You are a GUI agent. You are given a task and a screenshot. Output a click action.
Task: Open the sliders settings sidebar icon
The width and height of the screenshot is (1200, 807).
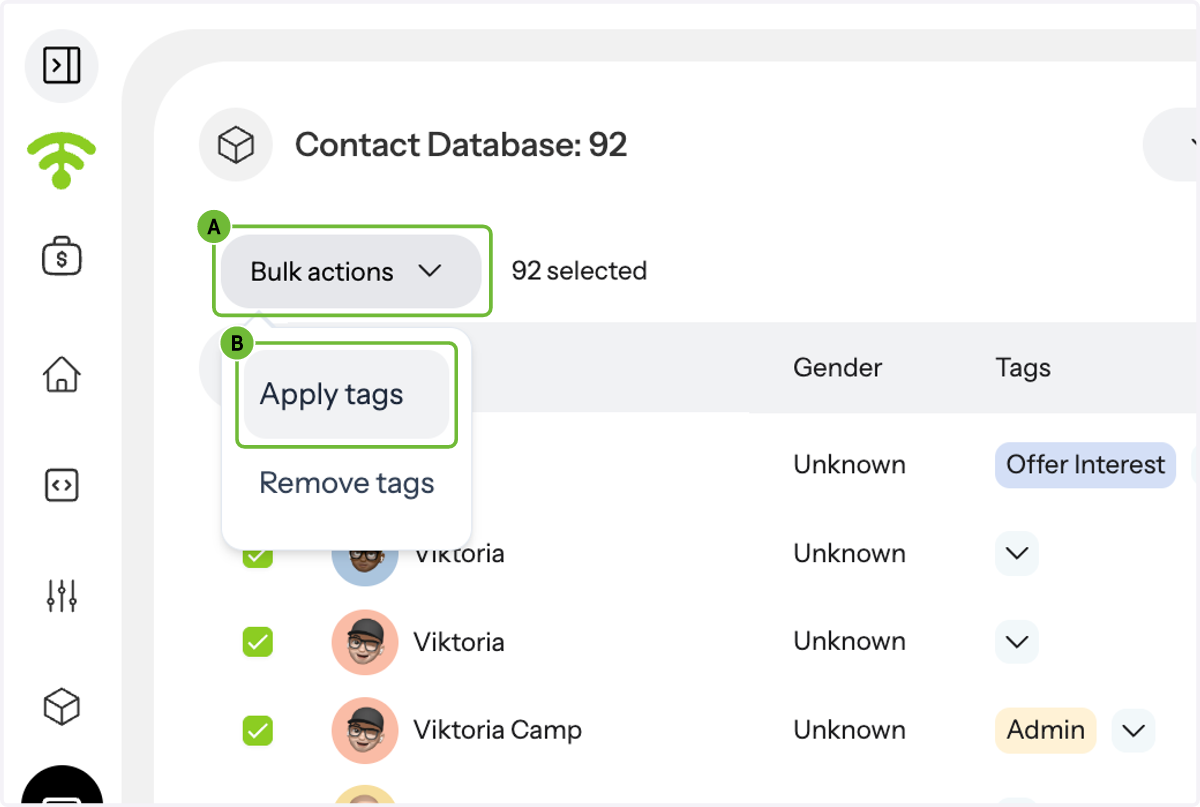tap(62, 596)
